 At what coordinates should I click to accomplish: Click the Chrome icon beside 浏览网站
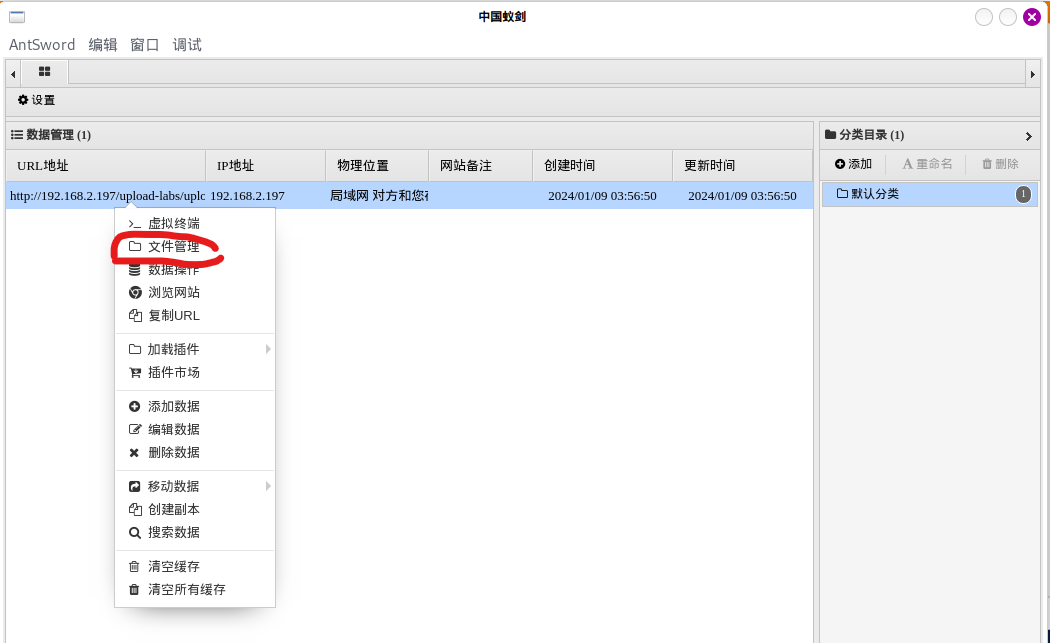[135, 293]
